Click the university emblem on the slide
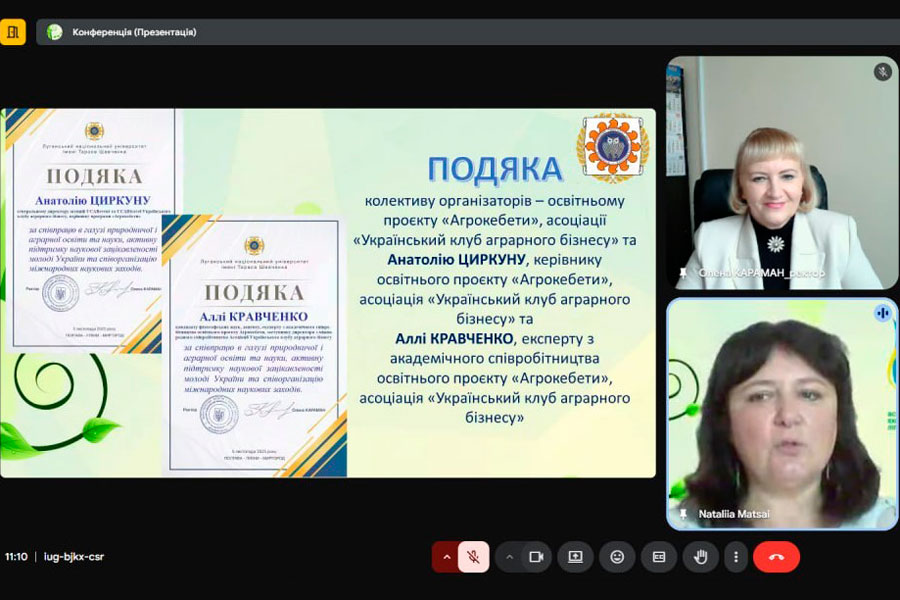The image size is (900, 600). [613, 147]
